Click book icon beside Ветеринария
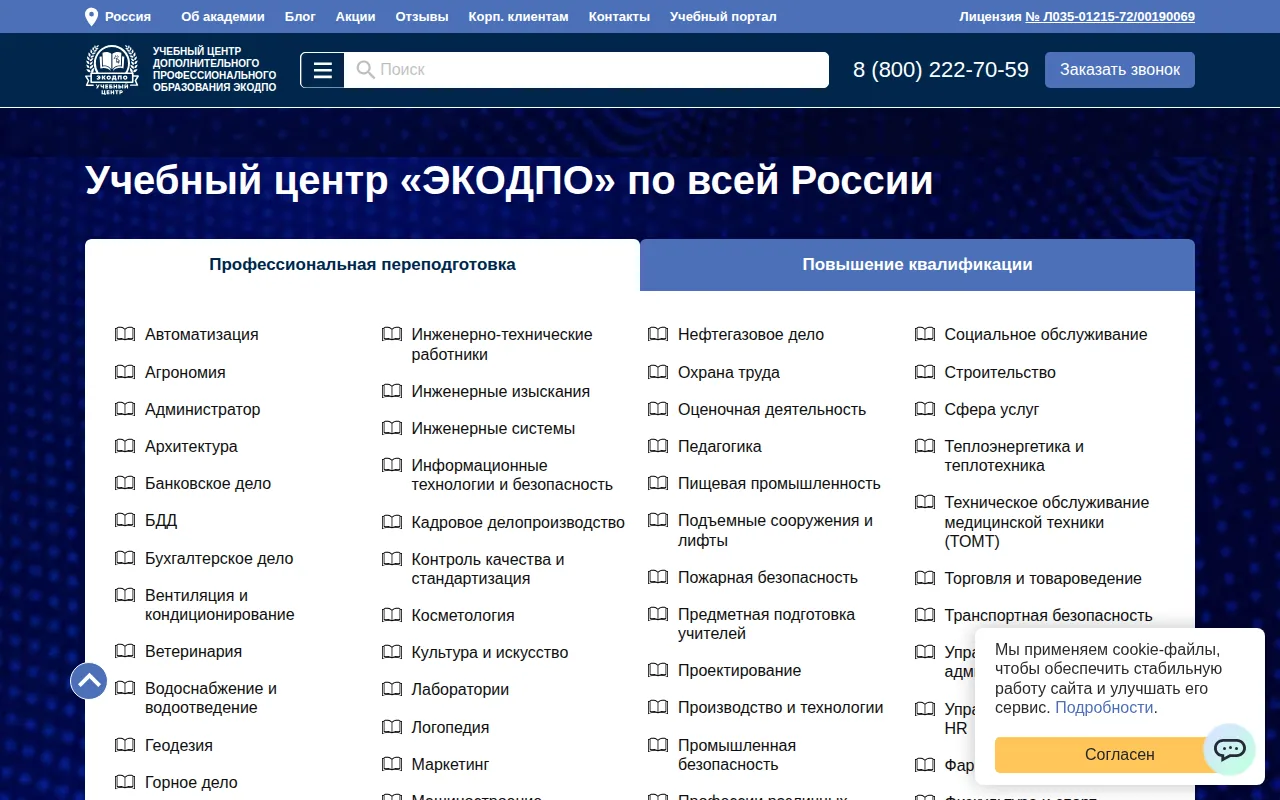The width and height of the screenshot is (1280, 800). tap(125, 651)
